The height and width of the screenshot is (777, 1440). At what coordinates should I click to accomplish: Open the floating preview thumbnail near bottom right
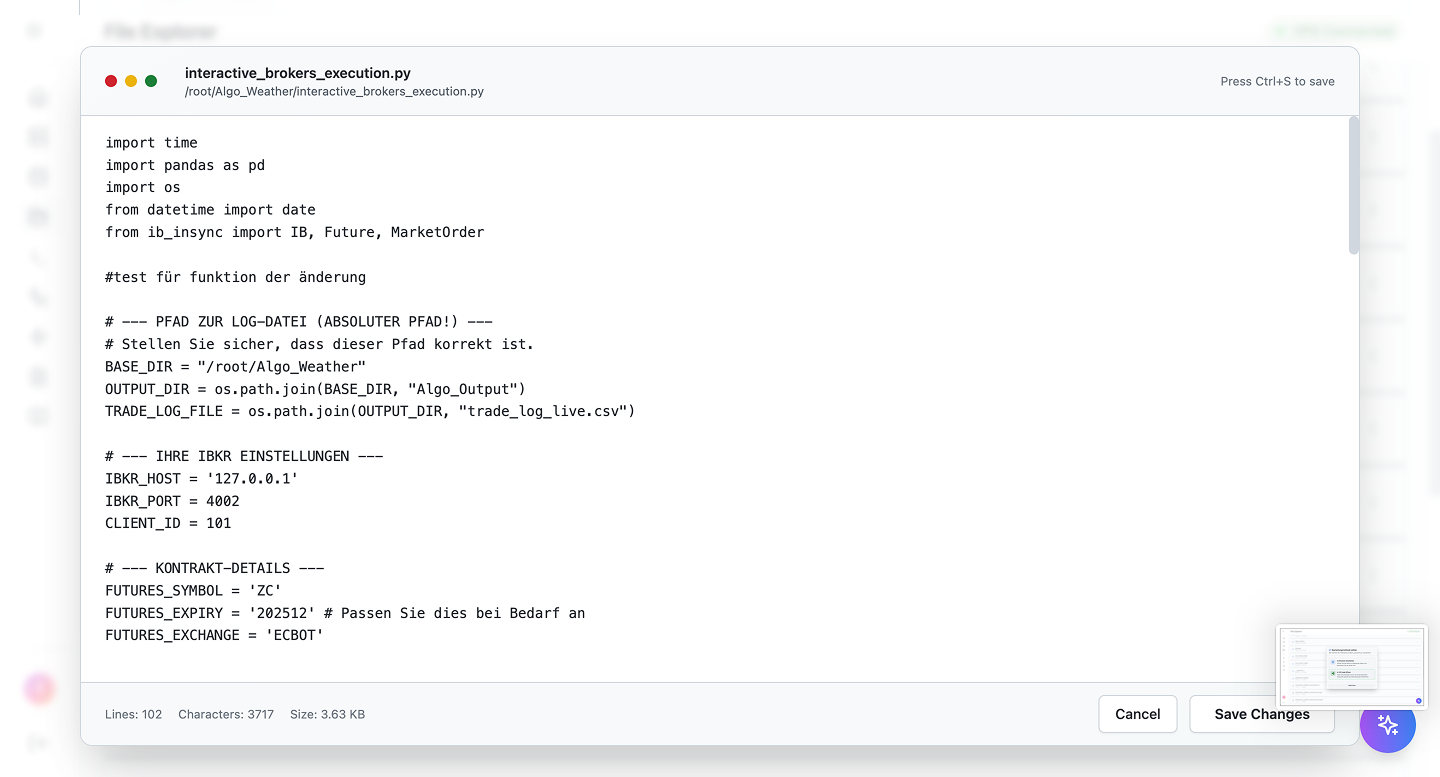coord(1351,665)
